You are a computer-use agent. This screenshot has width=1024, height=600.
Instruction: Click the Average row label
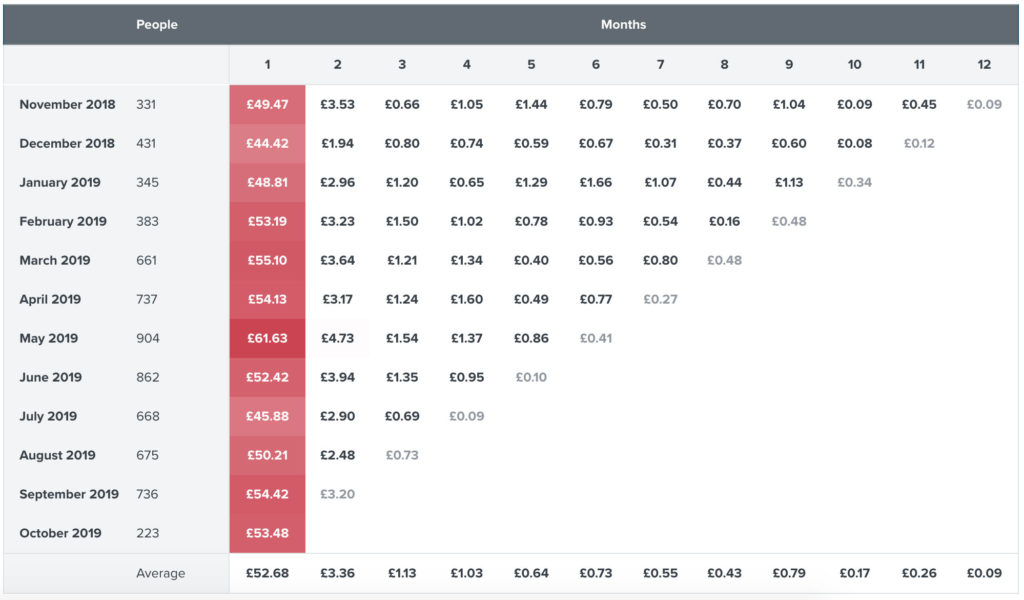coord(161,573)
